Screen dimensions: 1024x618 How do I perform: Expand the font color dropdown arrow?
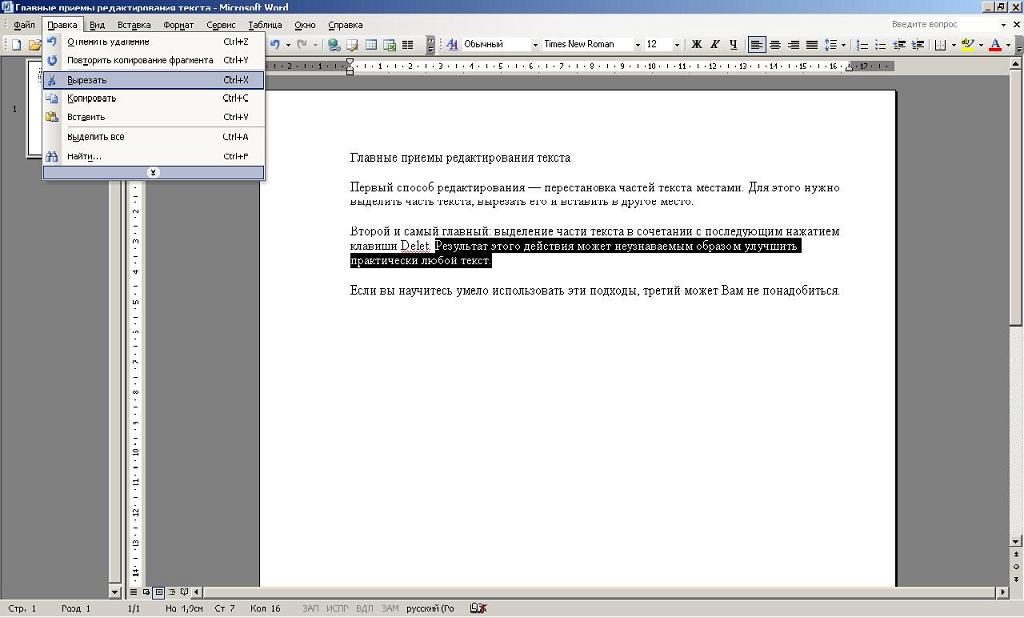pos(1008,44)
